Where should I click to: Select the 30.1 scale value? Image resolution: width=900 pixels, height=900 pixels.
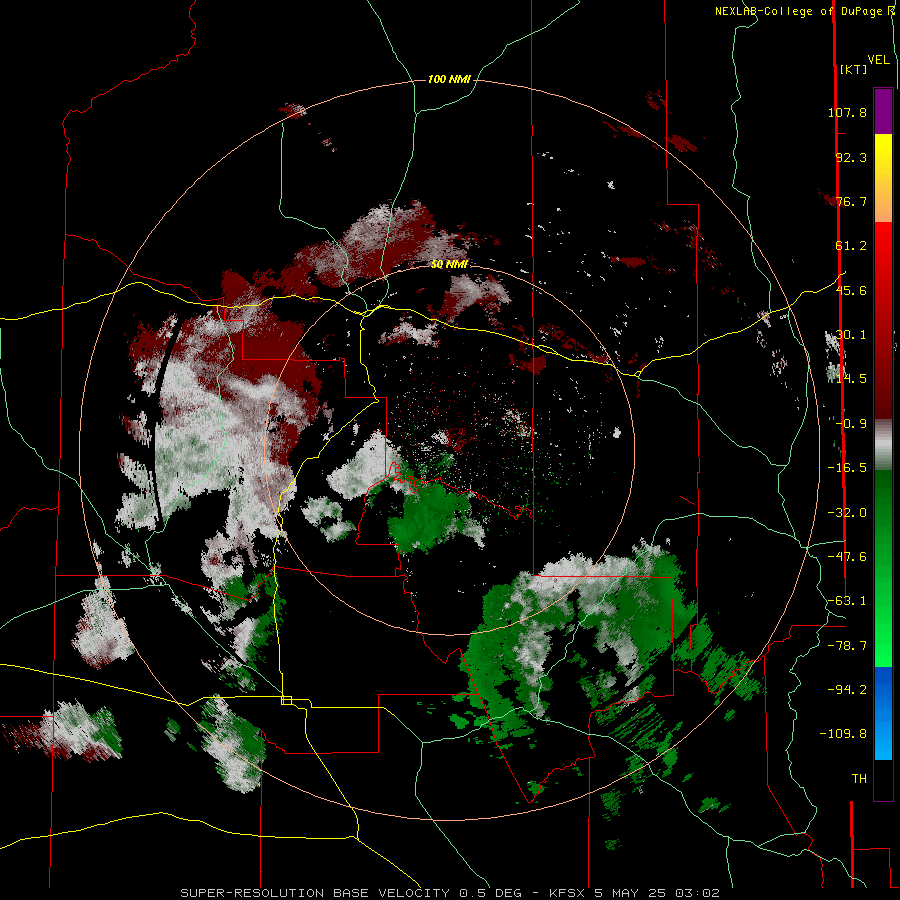tap(851, 335)
